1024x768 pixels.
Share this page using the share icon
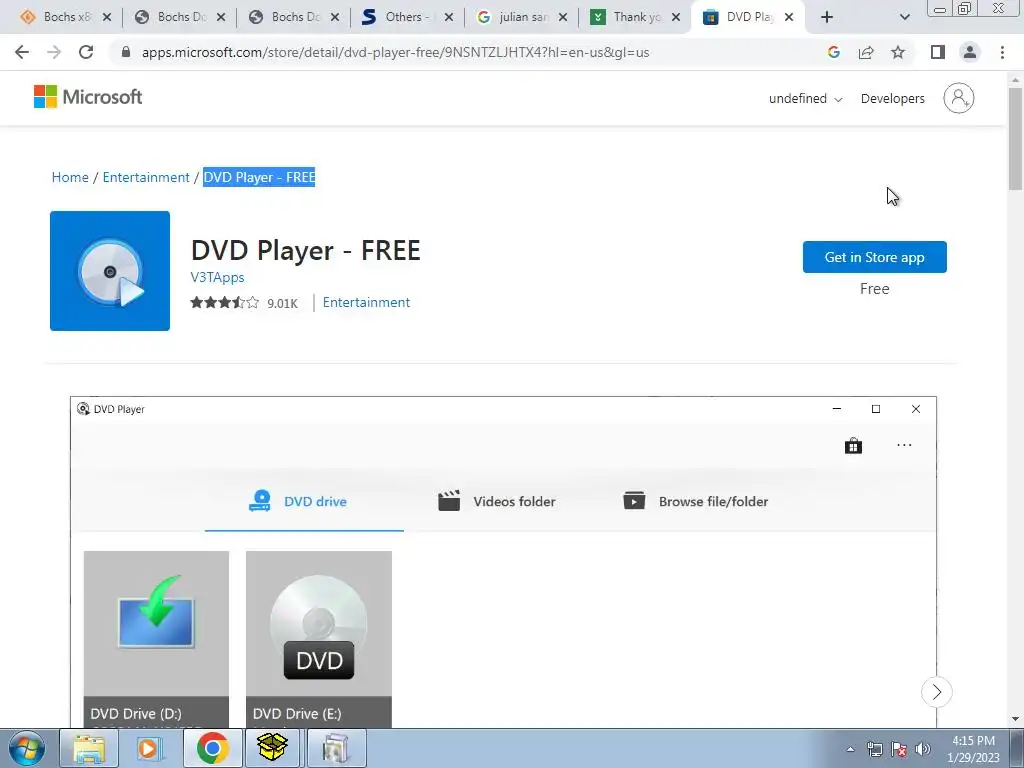click(866, 52)
